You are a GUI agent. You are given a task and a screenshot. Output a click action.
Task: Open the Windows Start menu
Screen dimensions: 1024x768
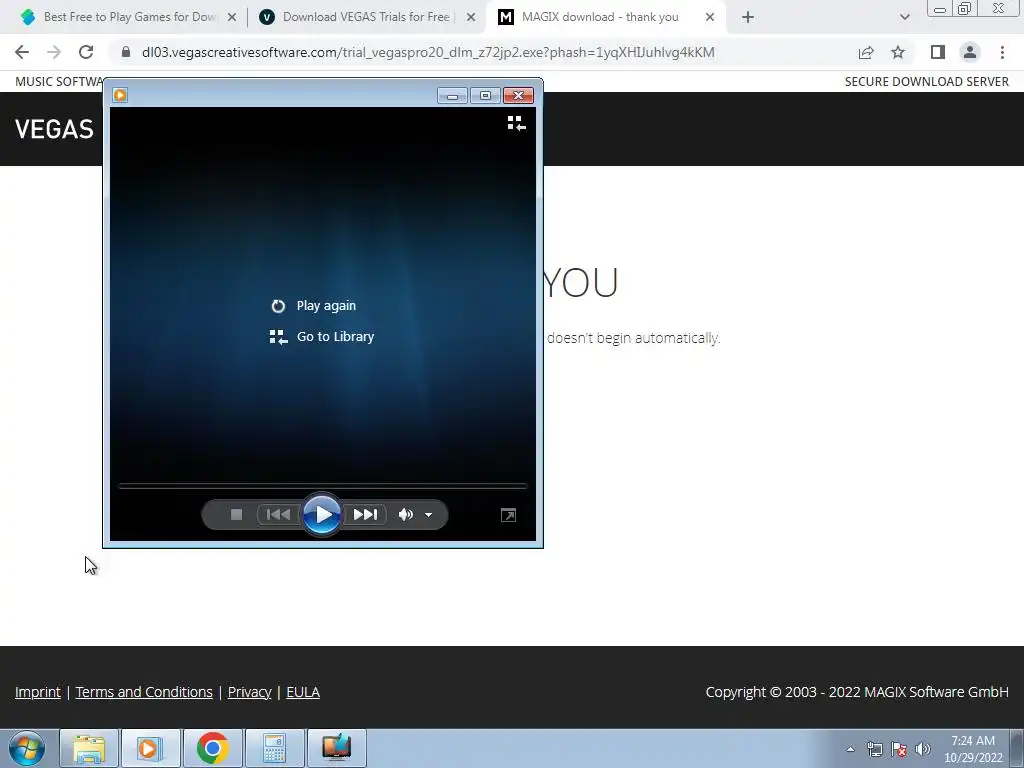[27, 748]
